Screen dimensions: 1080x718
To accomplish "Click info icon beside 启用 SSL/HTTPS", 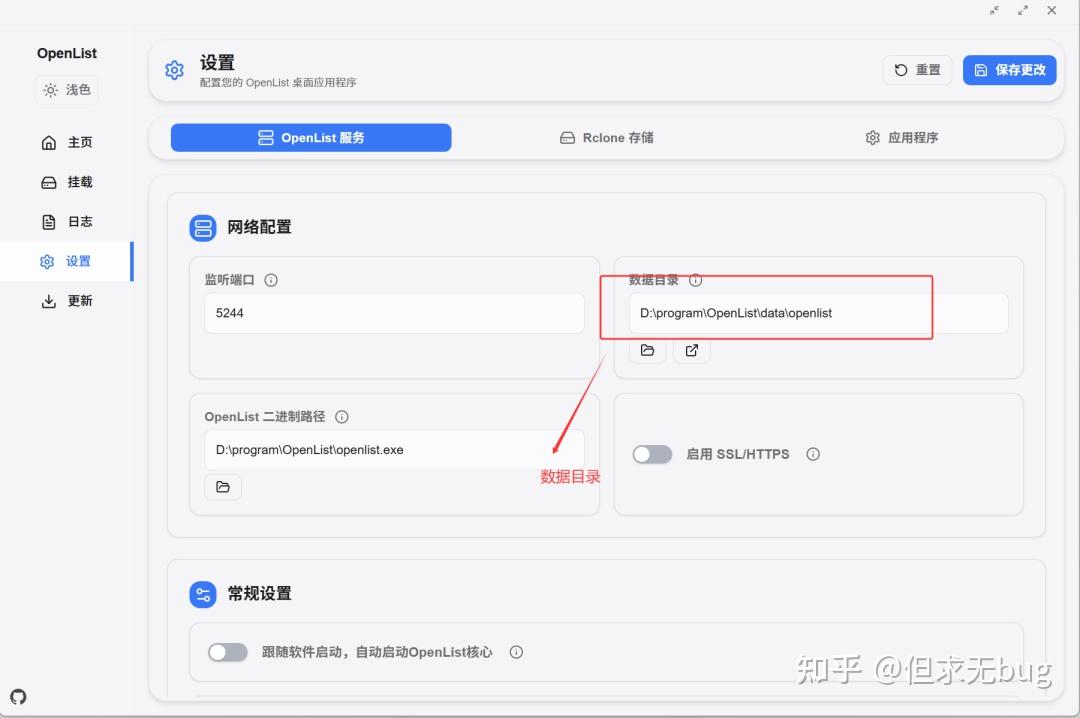I will coord(813,454).
